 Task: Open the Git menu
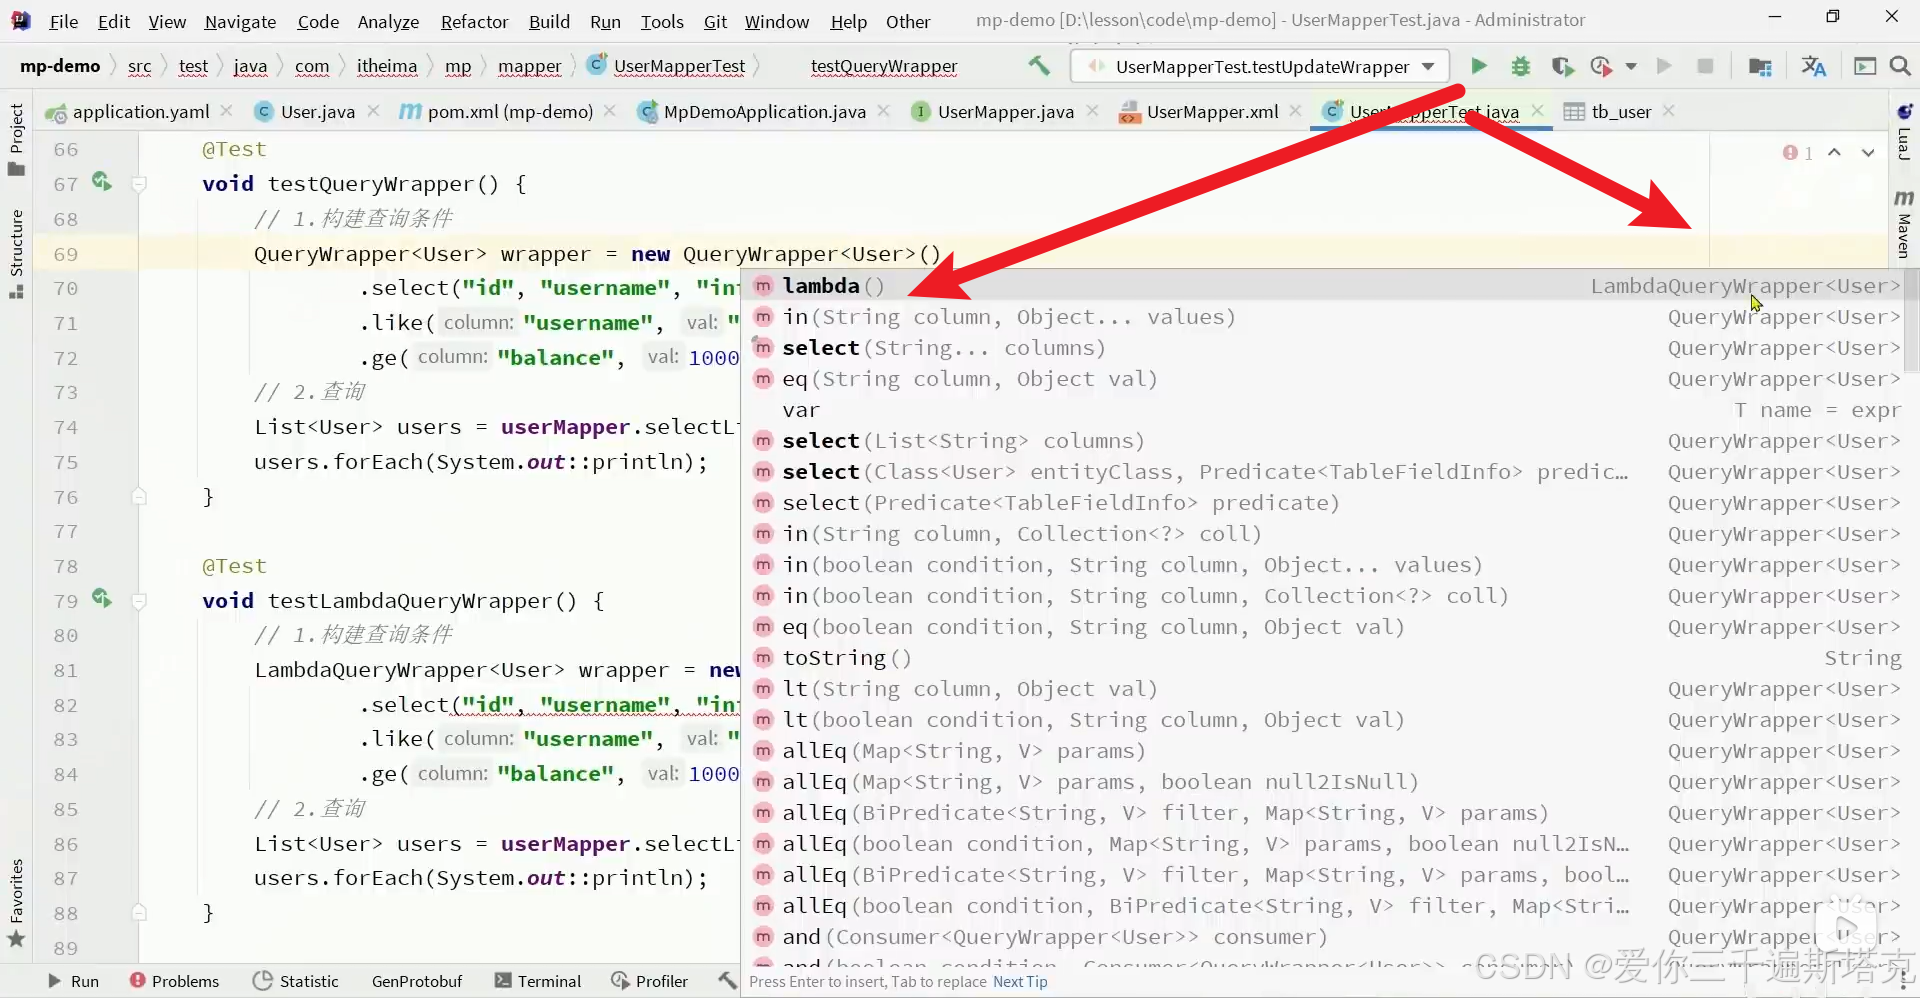click(x=715, y=21)
